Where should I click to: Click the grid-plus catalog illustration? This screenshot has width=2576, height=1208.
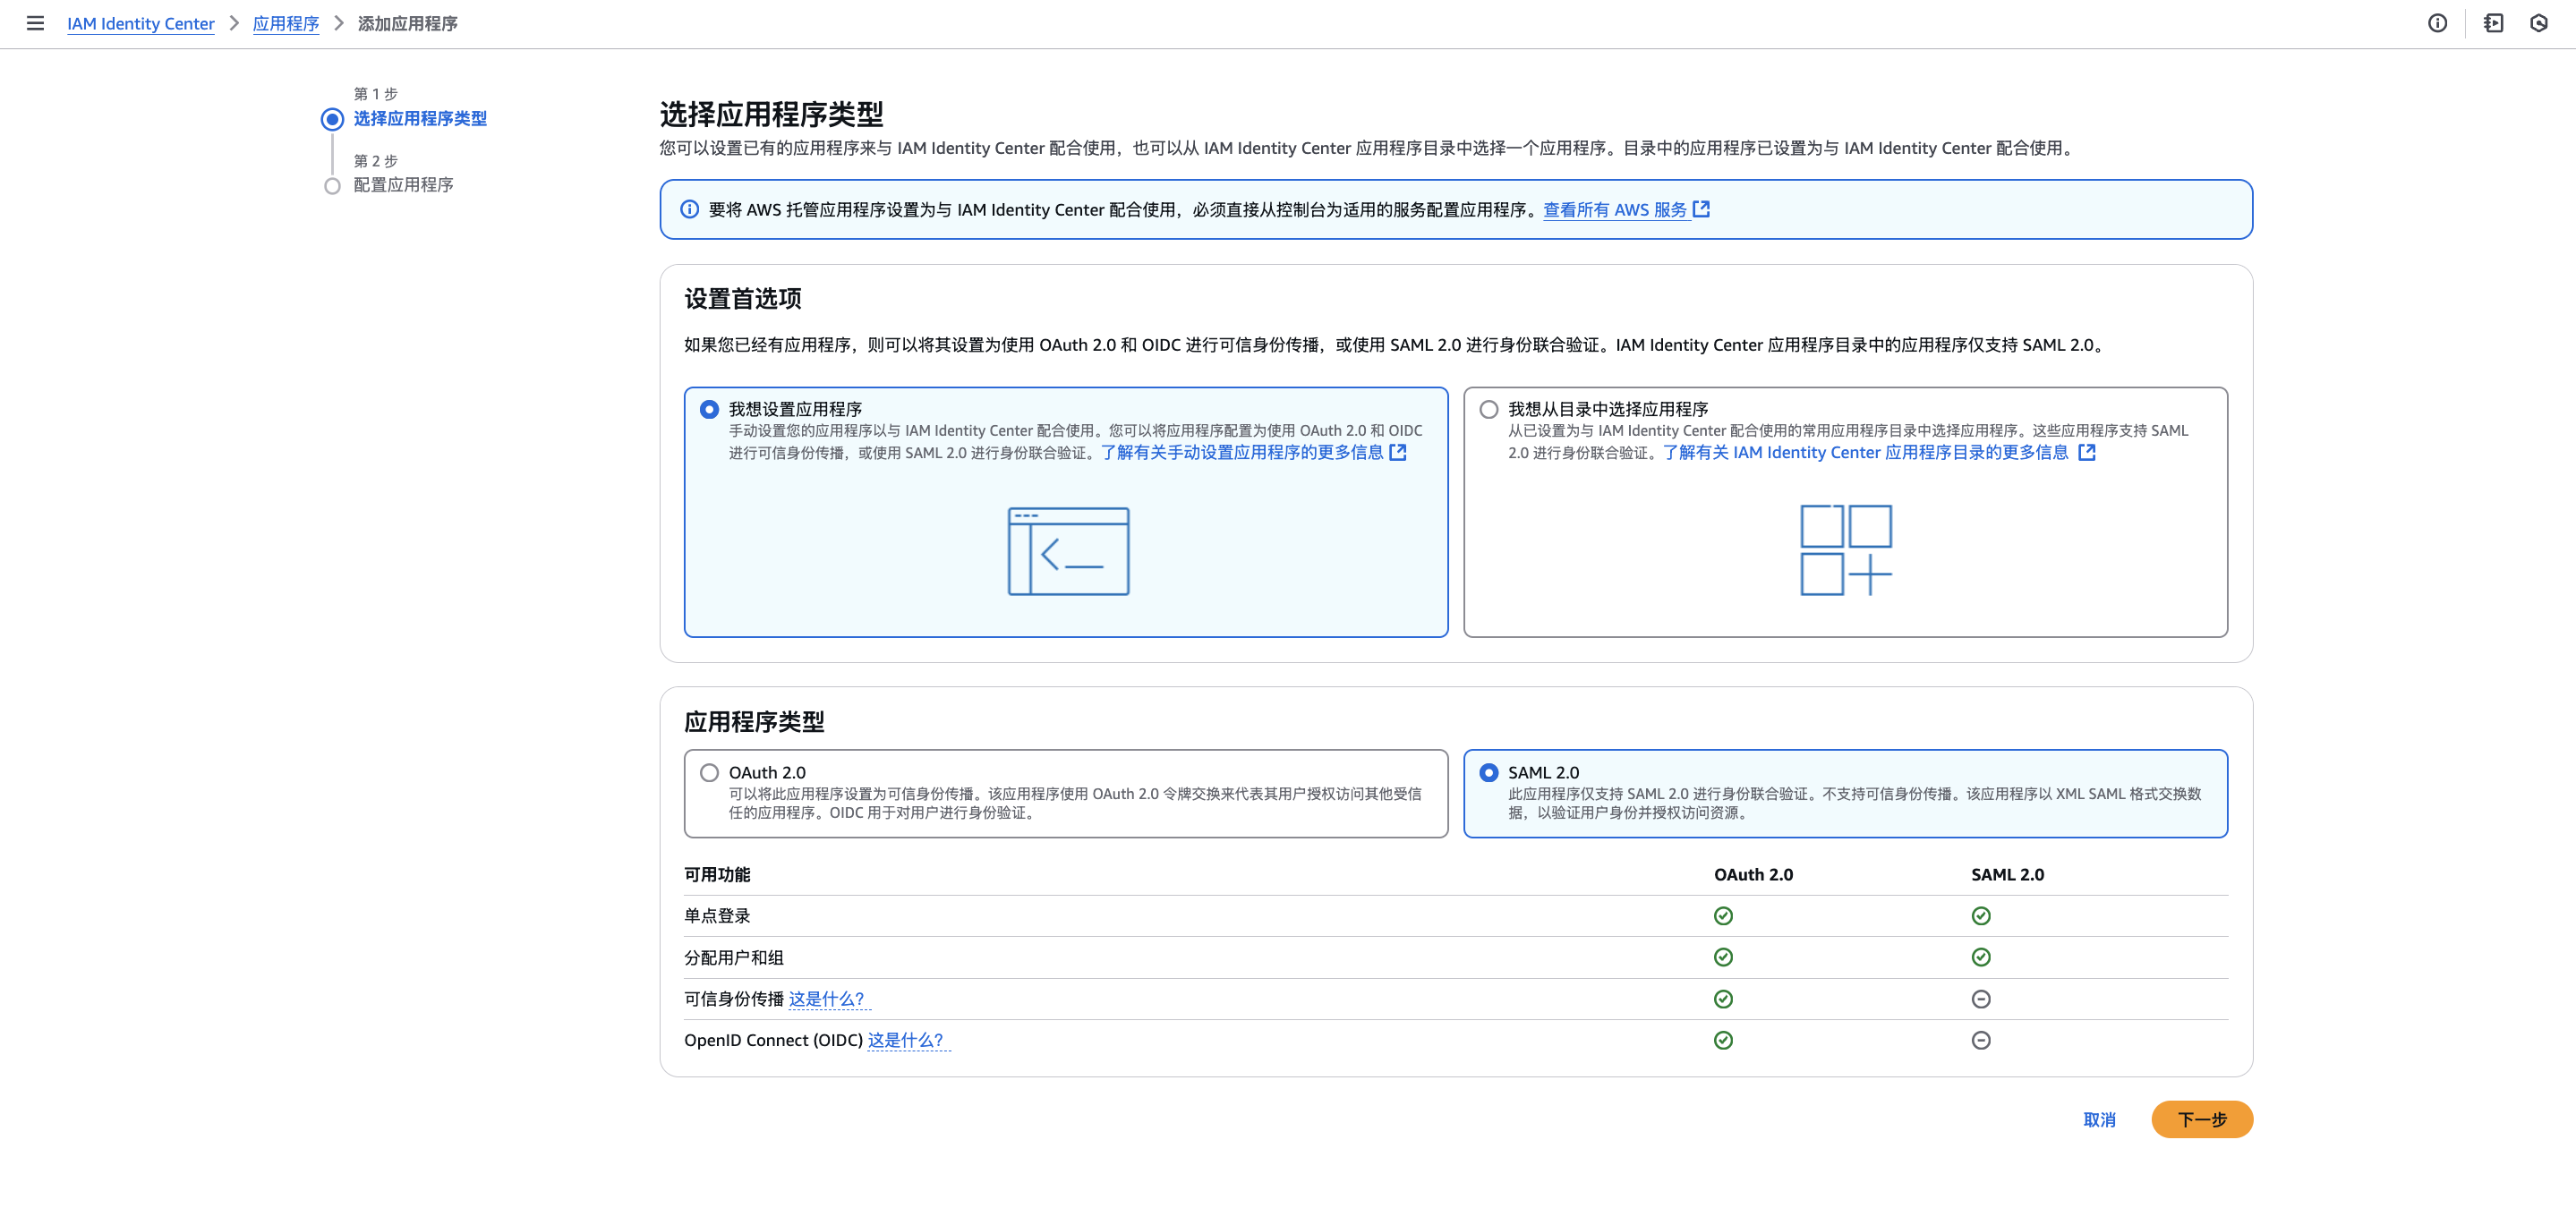click(1846, 550)
